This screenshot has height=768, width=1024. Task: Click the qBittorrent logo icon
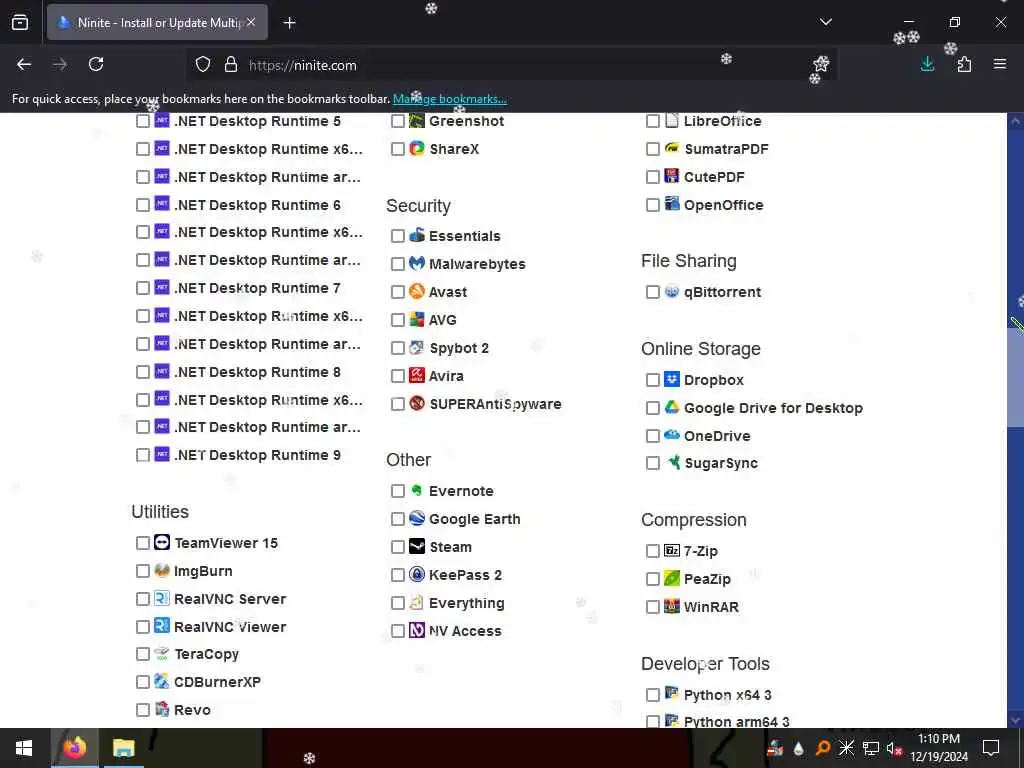pos(672,292)
